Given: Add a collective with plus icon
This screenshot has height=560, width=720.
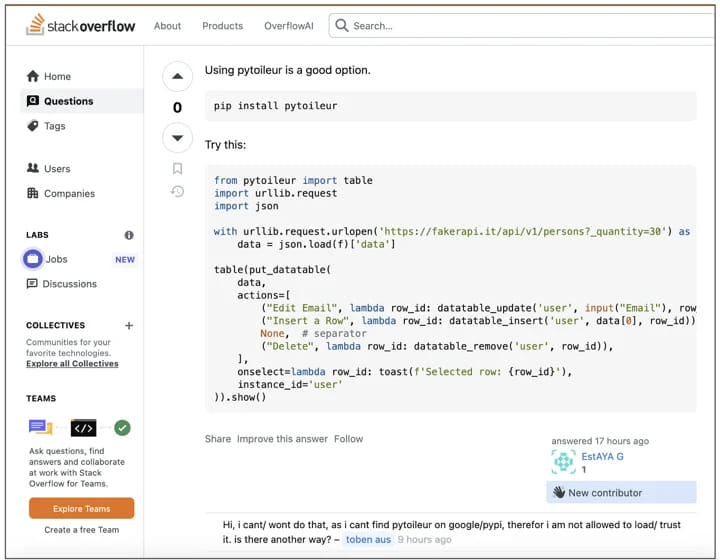Looking at the screenshot, I should 129,325.
